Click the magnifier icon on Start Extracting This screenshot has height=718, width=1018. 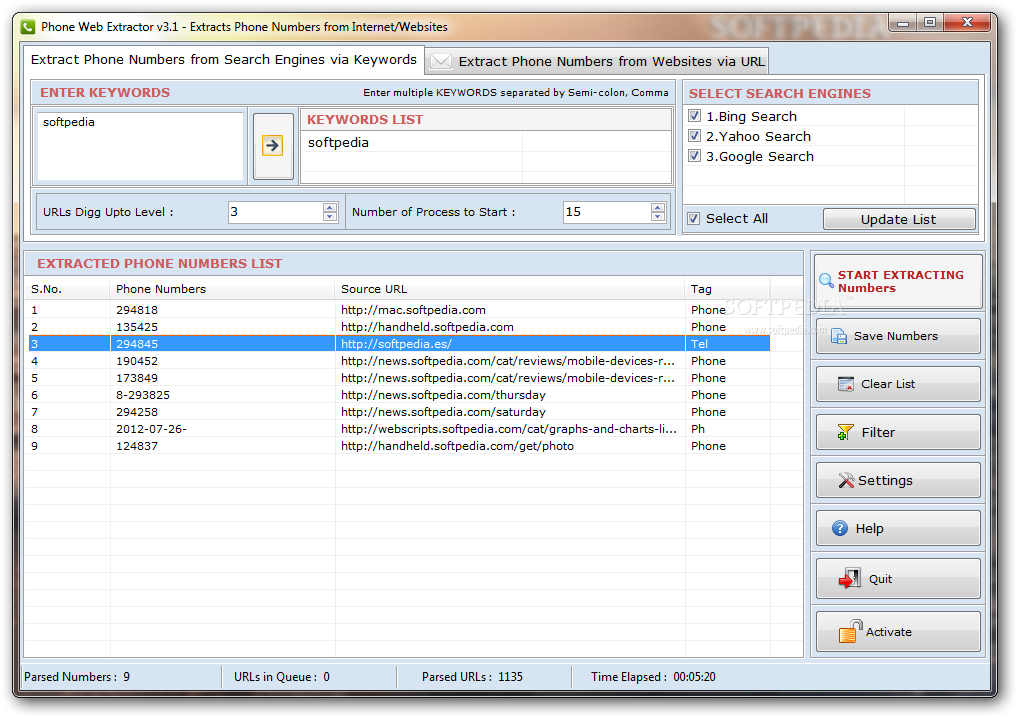point(826,280)
